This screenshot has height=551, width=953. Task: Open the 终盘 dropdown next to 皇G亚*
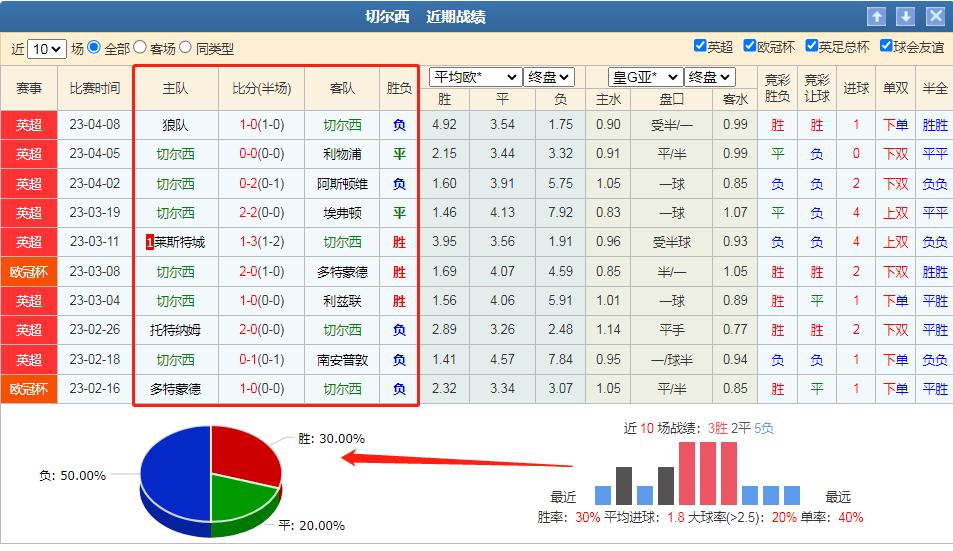tap(710, 77)
